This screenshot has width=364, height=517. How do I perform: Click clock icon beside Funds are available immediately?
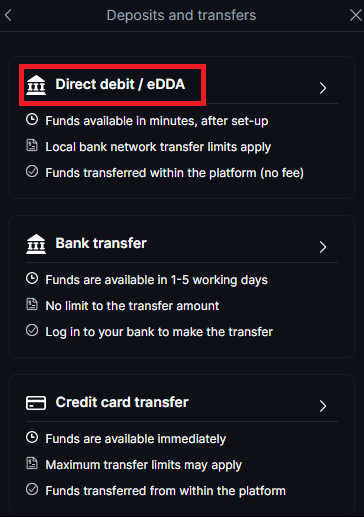coord(32,437)
